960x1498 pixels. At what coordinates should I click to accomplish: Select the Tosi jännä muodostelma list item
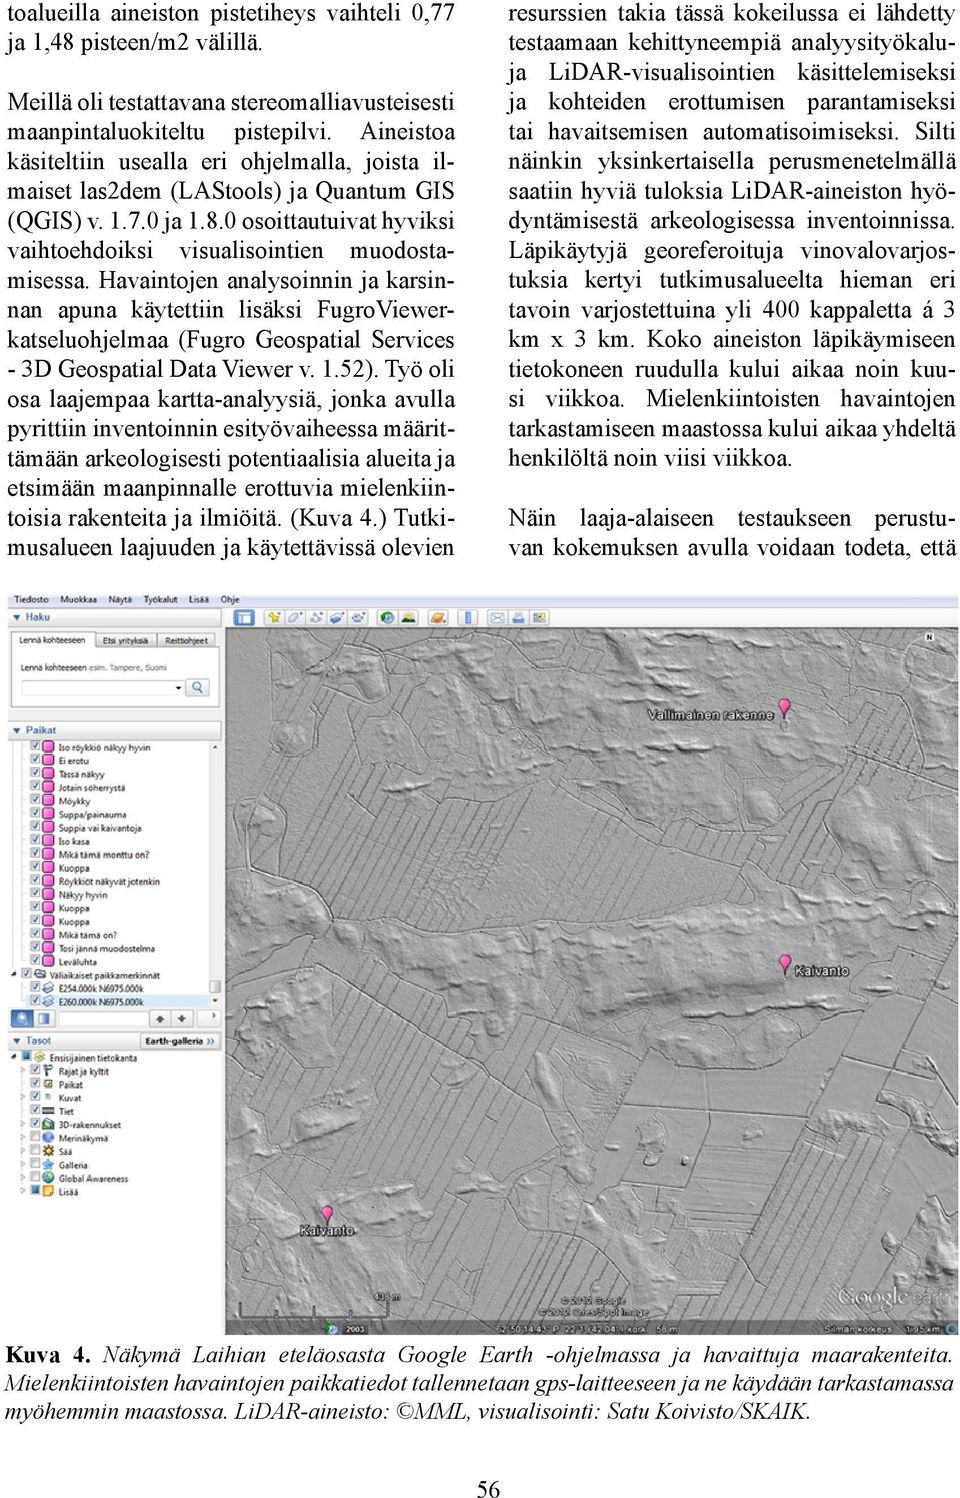(x=106, y=948)
